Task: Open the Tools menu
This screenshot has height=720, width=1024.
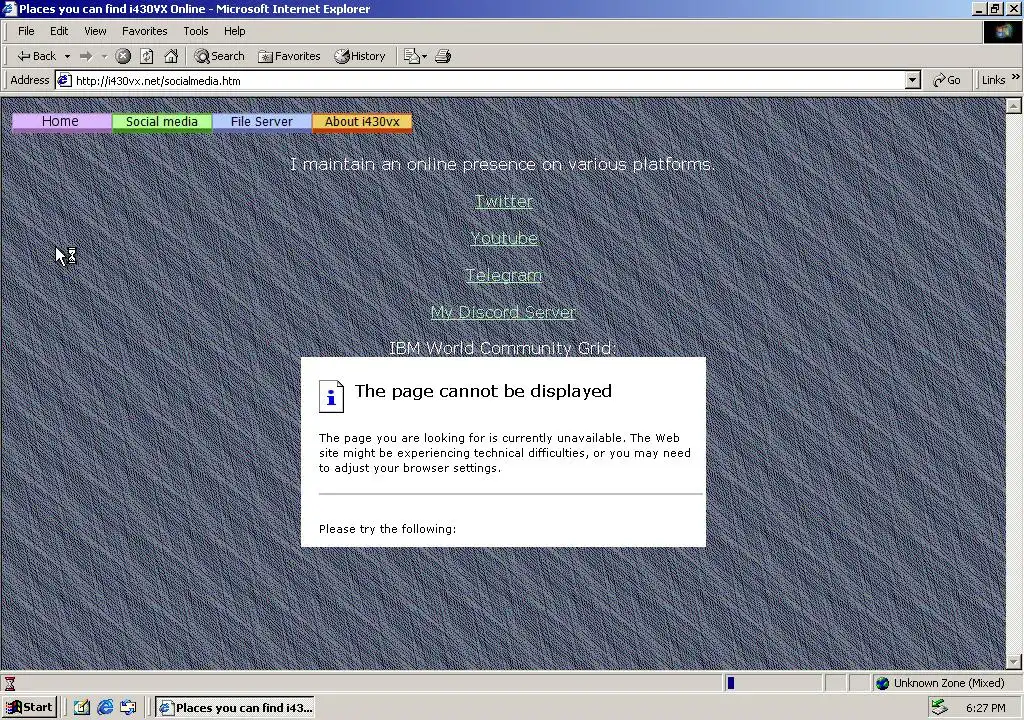Action: 195,31
